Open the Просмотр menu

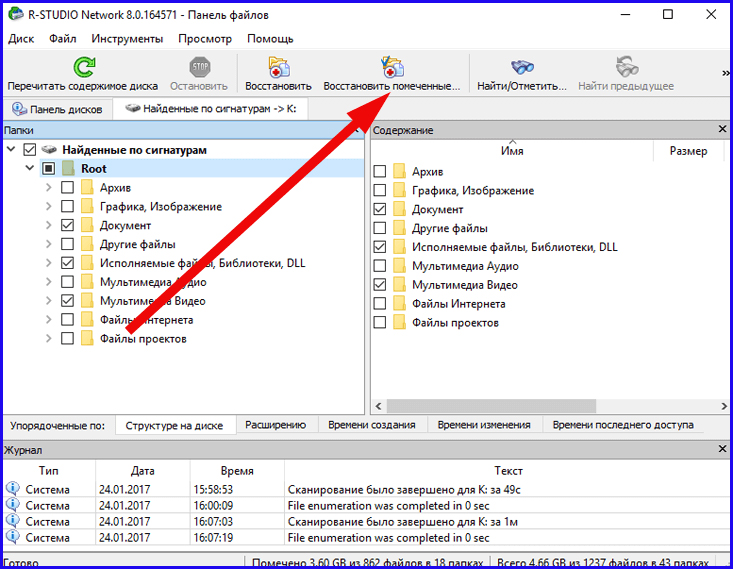[205, 39]
